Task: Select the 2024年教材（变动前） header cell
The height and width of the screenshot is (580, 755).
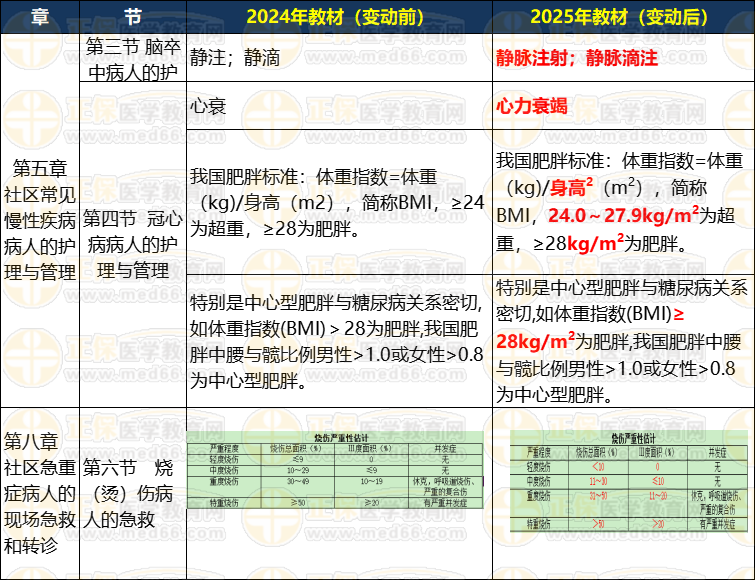Action: [339, 17]
